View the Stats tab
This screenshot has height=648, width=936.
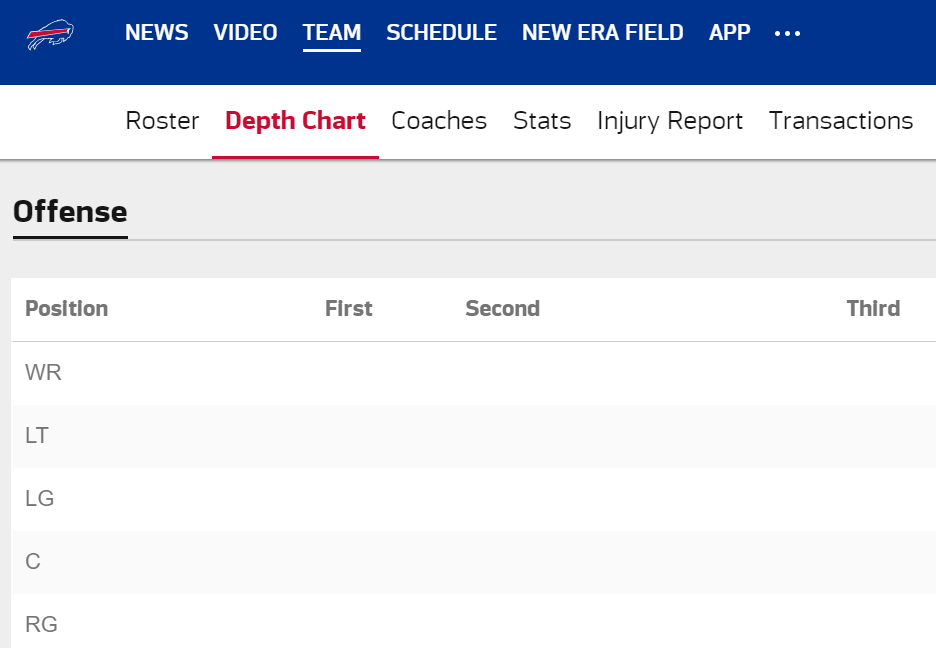pyautogui.click(x=542, y=121)
